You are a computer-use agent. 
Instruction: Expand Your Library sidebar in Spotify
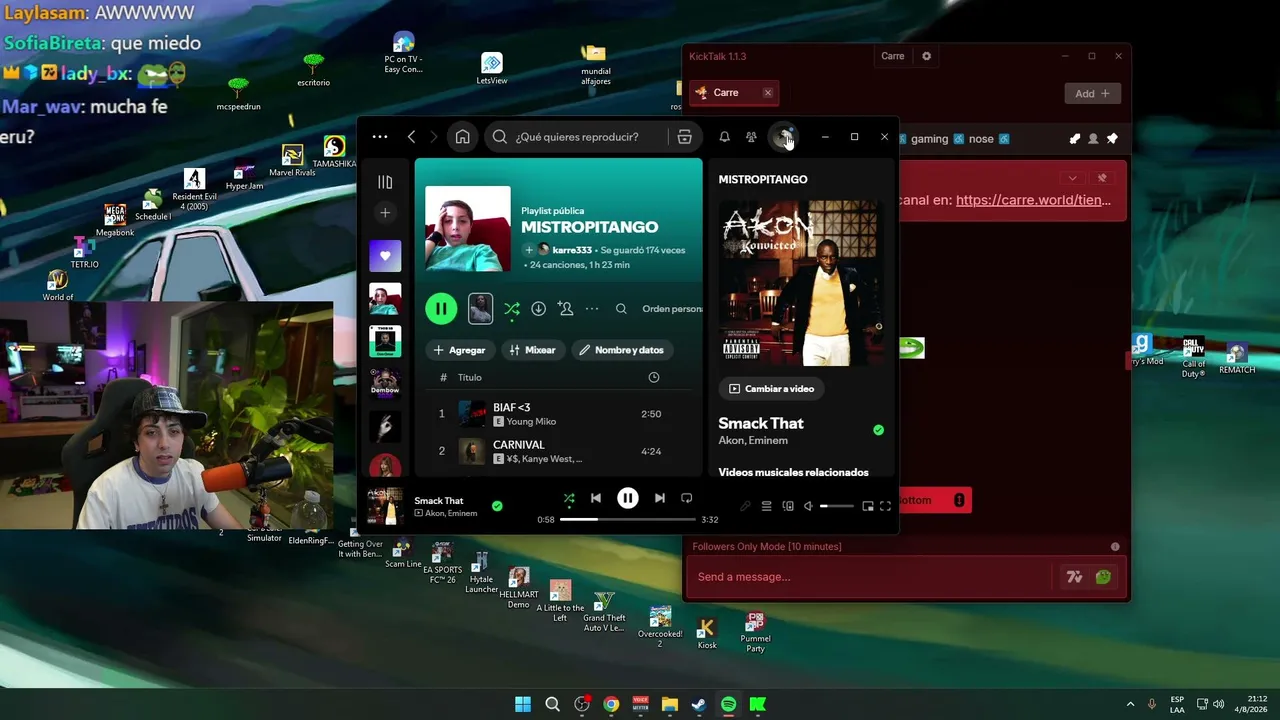point(385,182)
